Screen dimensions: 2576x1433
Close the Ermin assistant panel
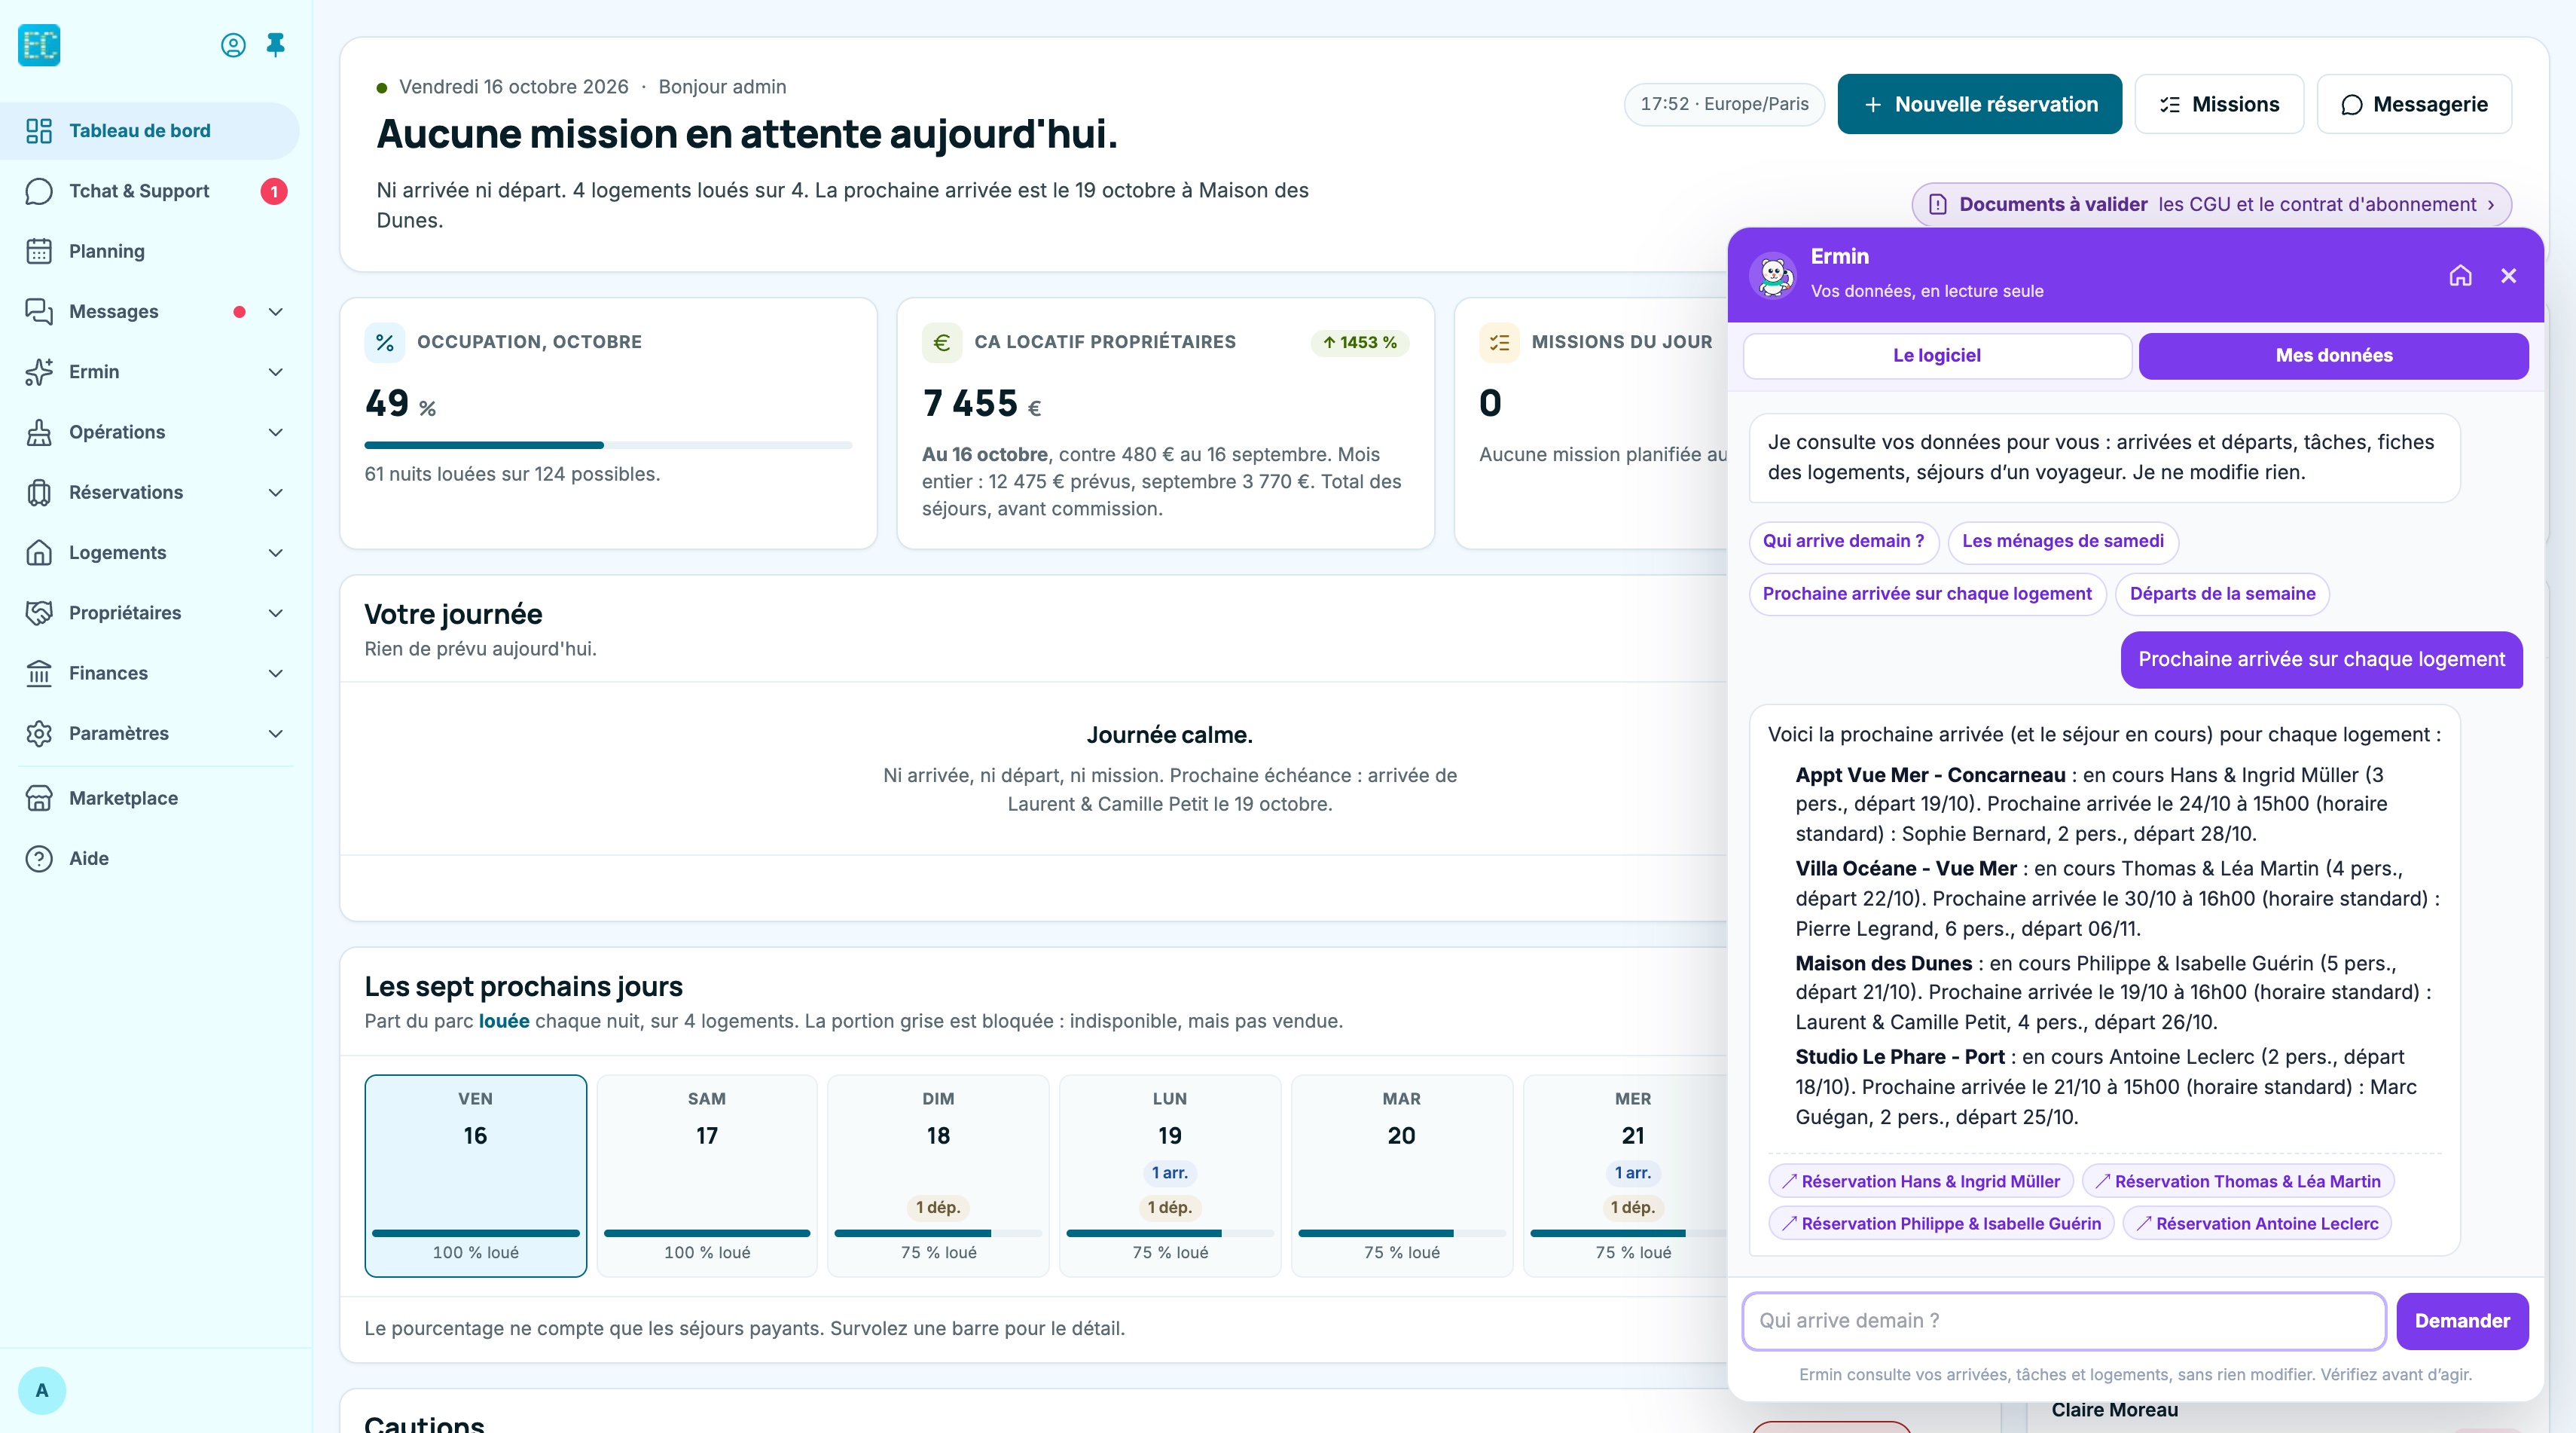tap(2508, 275)
